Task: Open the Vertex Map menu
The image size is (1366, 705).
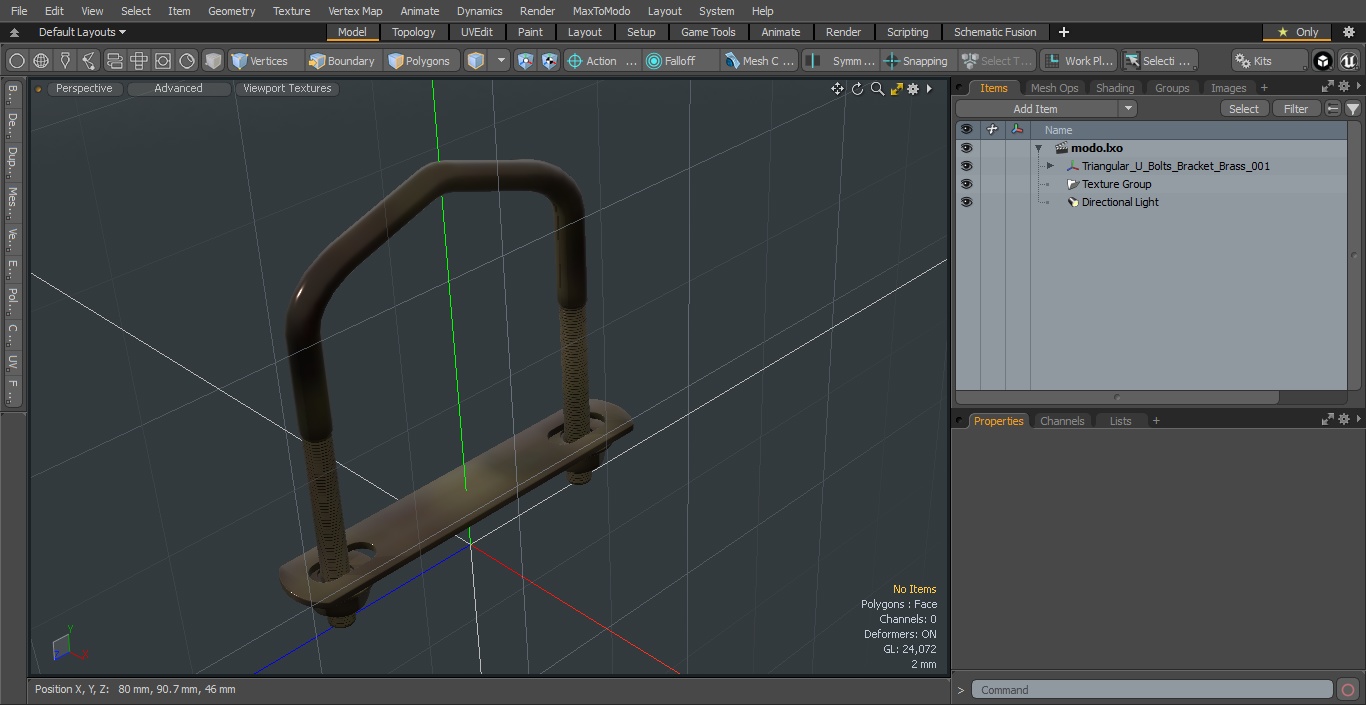Action: [x=355, y=11]
